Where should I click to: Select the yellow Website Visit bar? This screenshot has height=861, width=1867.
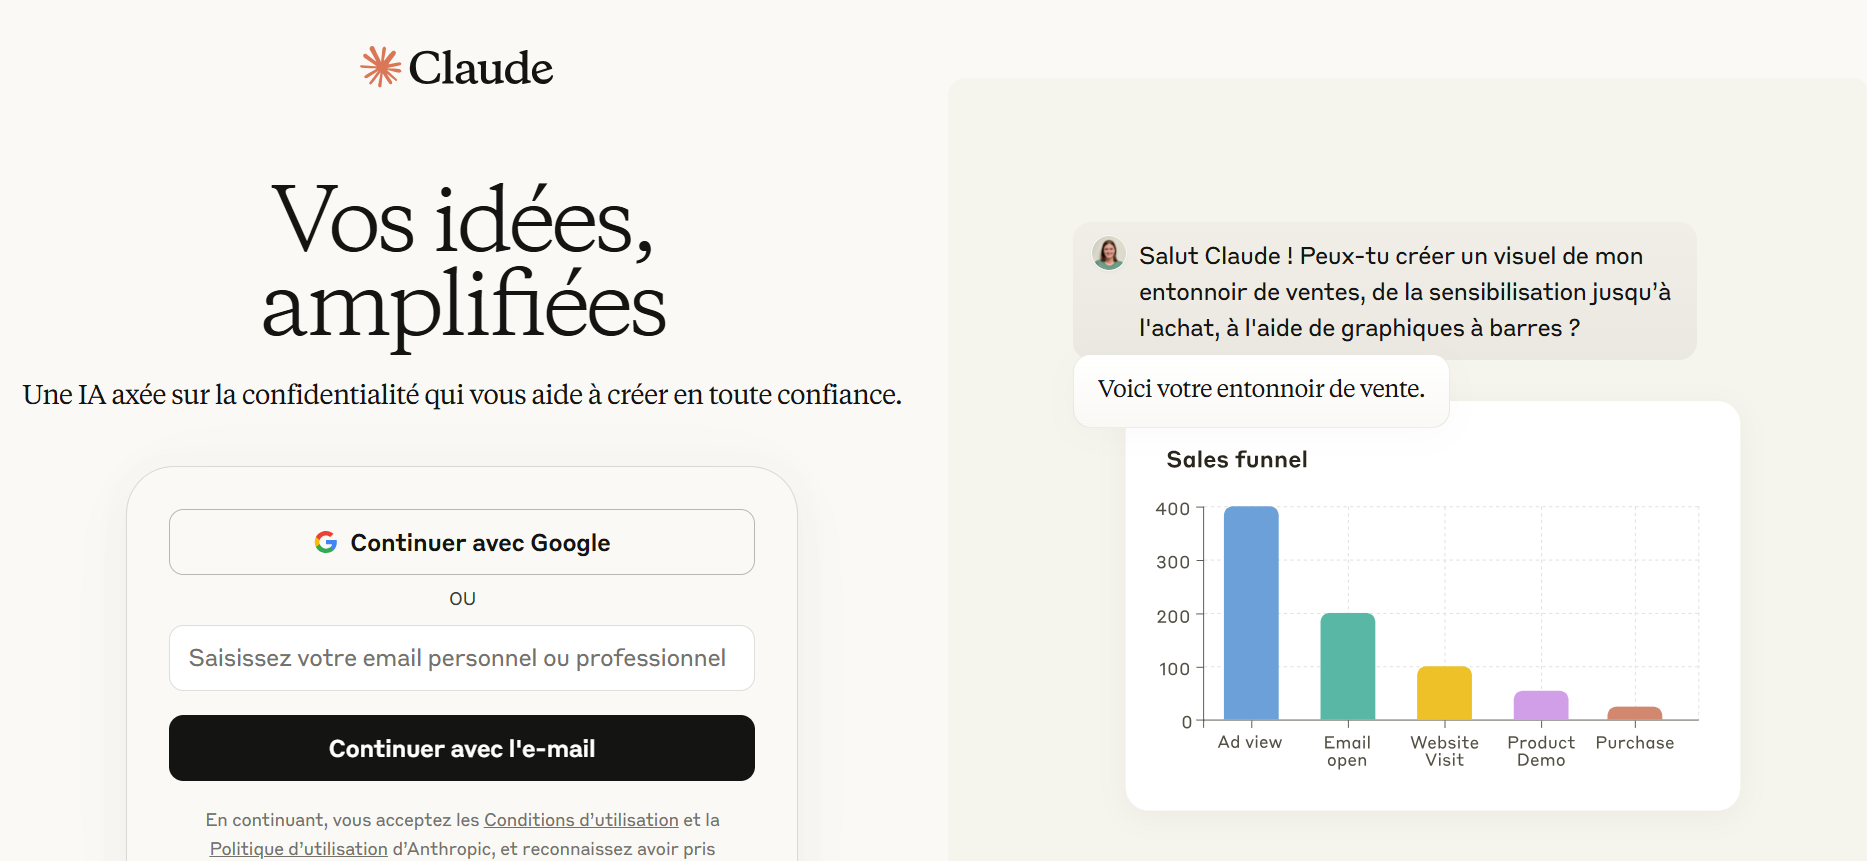[1443, 693]
